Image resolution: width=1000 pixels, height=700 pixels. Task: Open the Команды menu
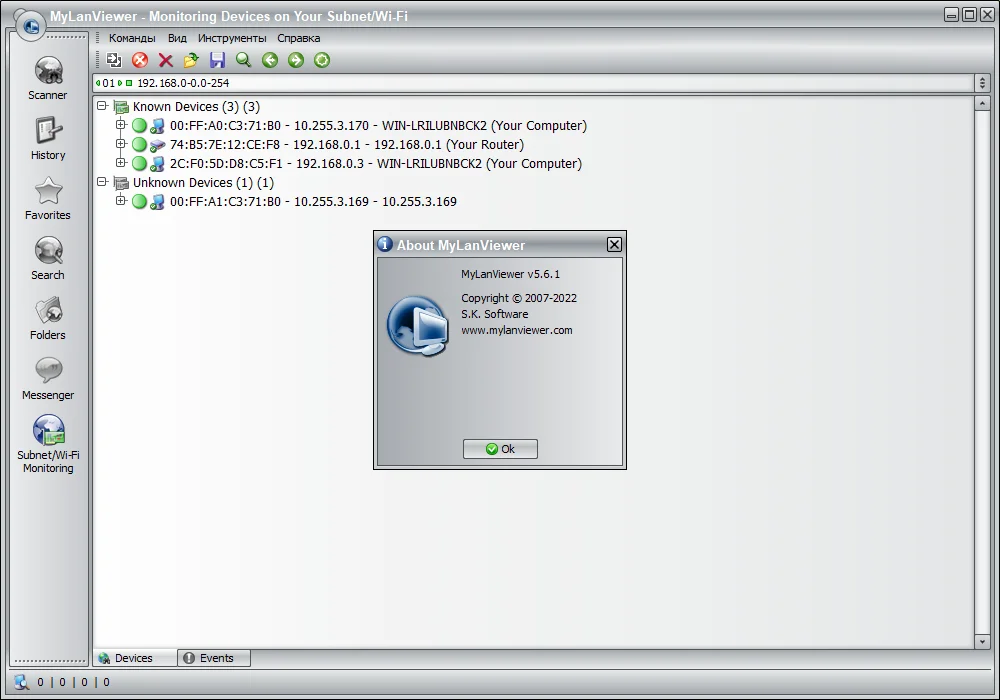click(x=132, y=38)
